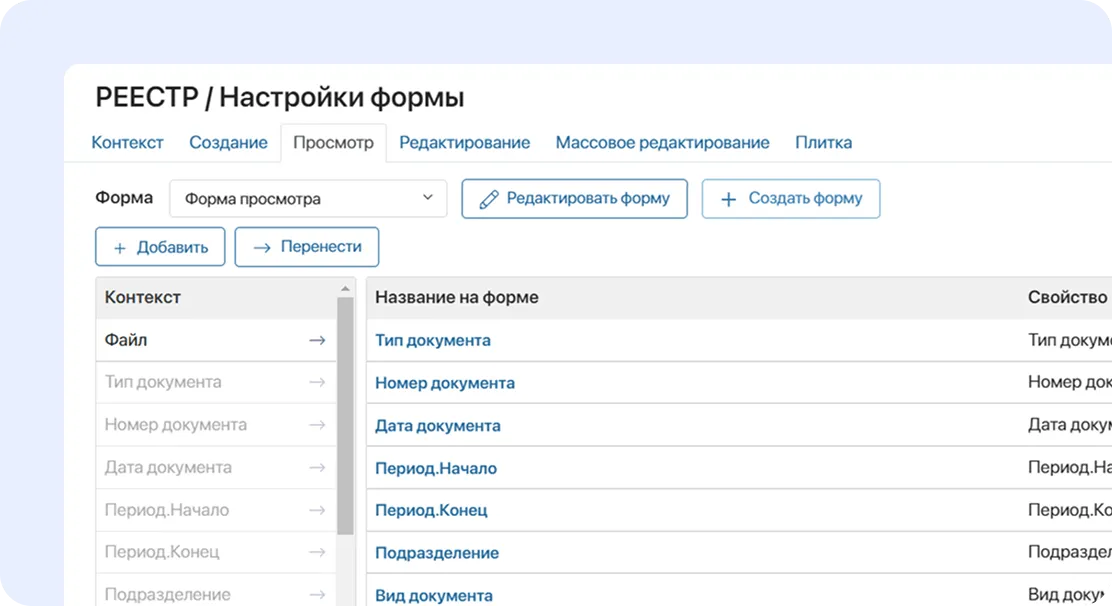Click the chevron in the form selector
The height and width of the screenshot is (606, 1112).
pos(428,198)
